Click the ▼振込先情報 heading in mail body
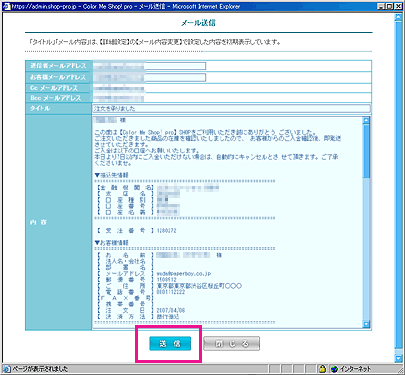405x375 pixels. pos(111,175)
